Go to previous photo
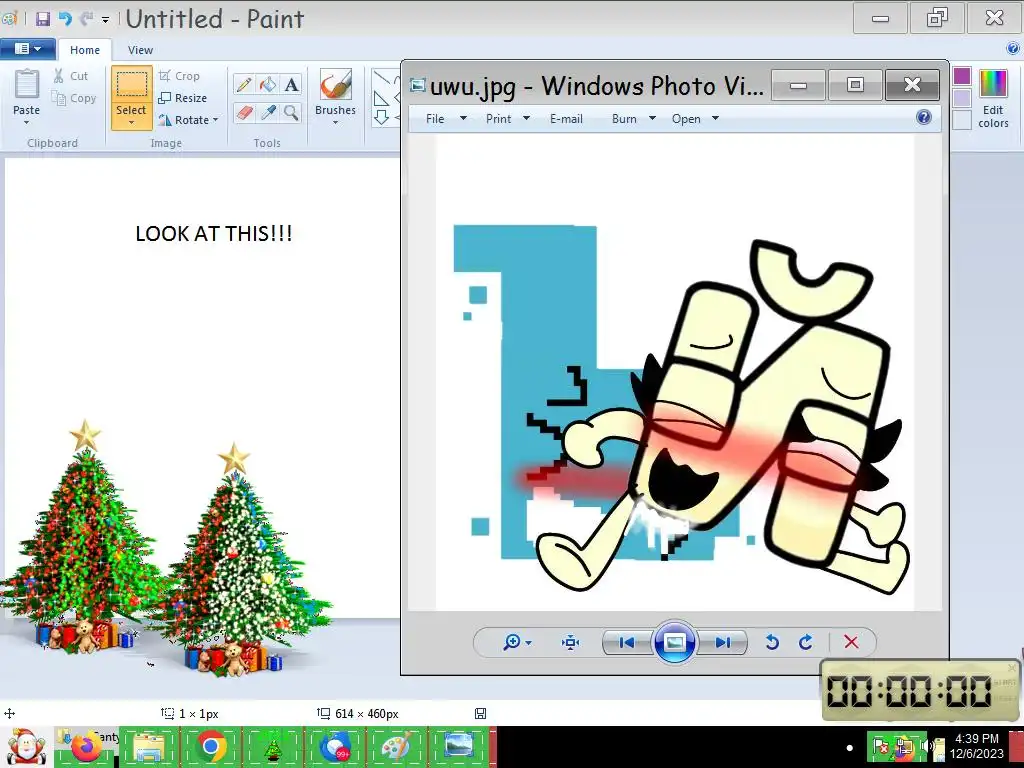This screenshot has height=768, width=1024. click(627, 643)
